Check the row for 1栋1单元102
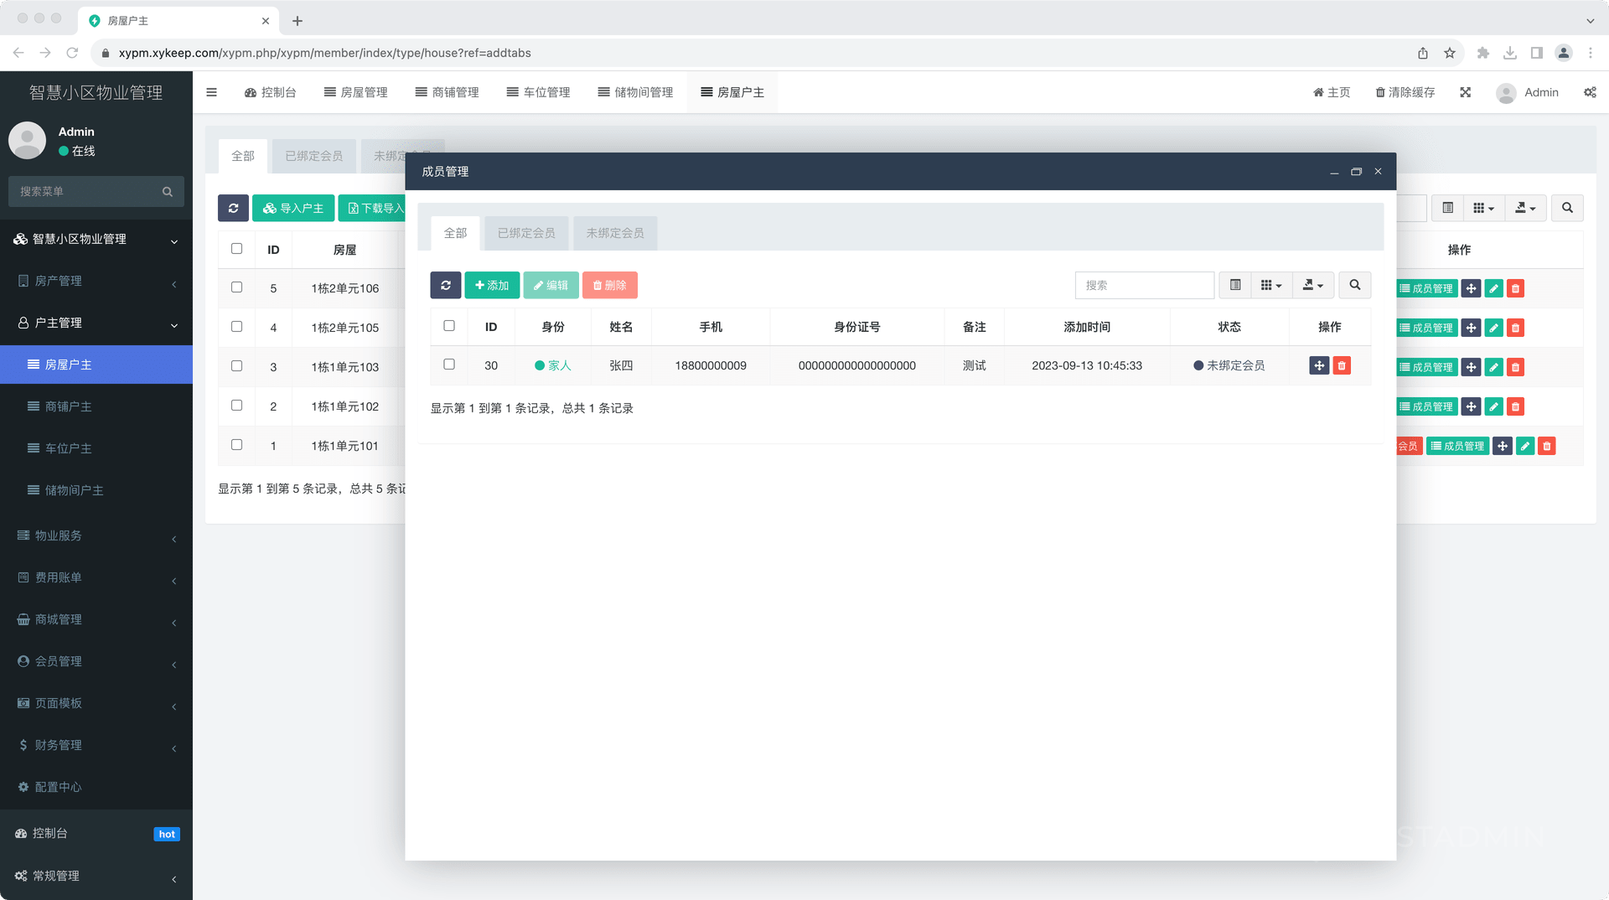The image size is (1609, 900). click(237, 405)
